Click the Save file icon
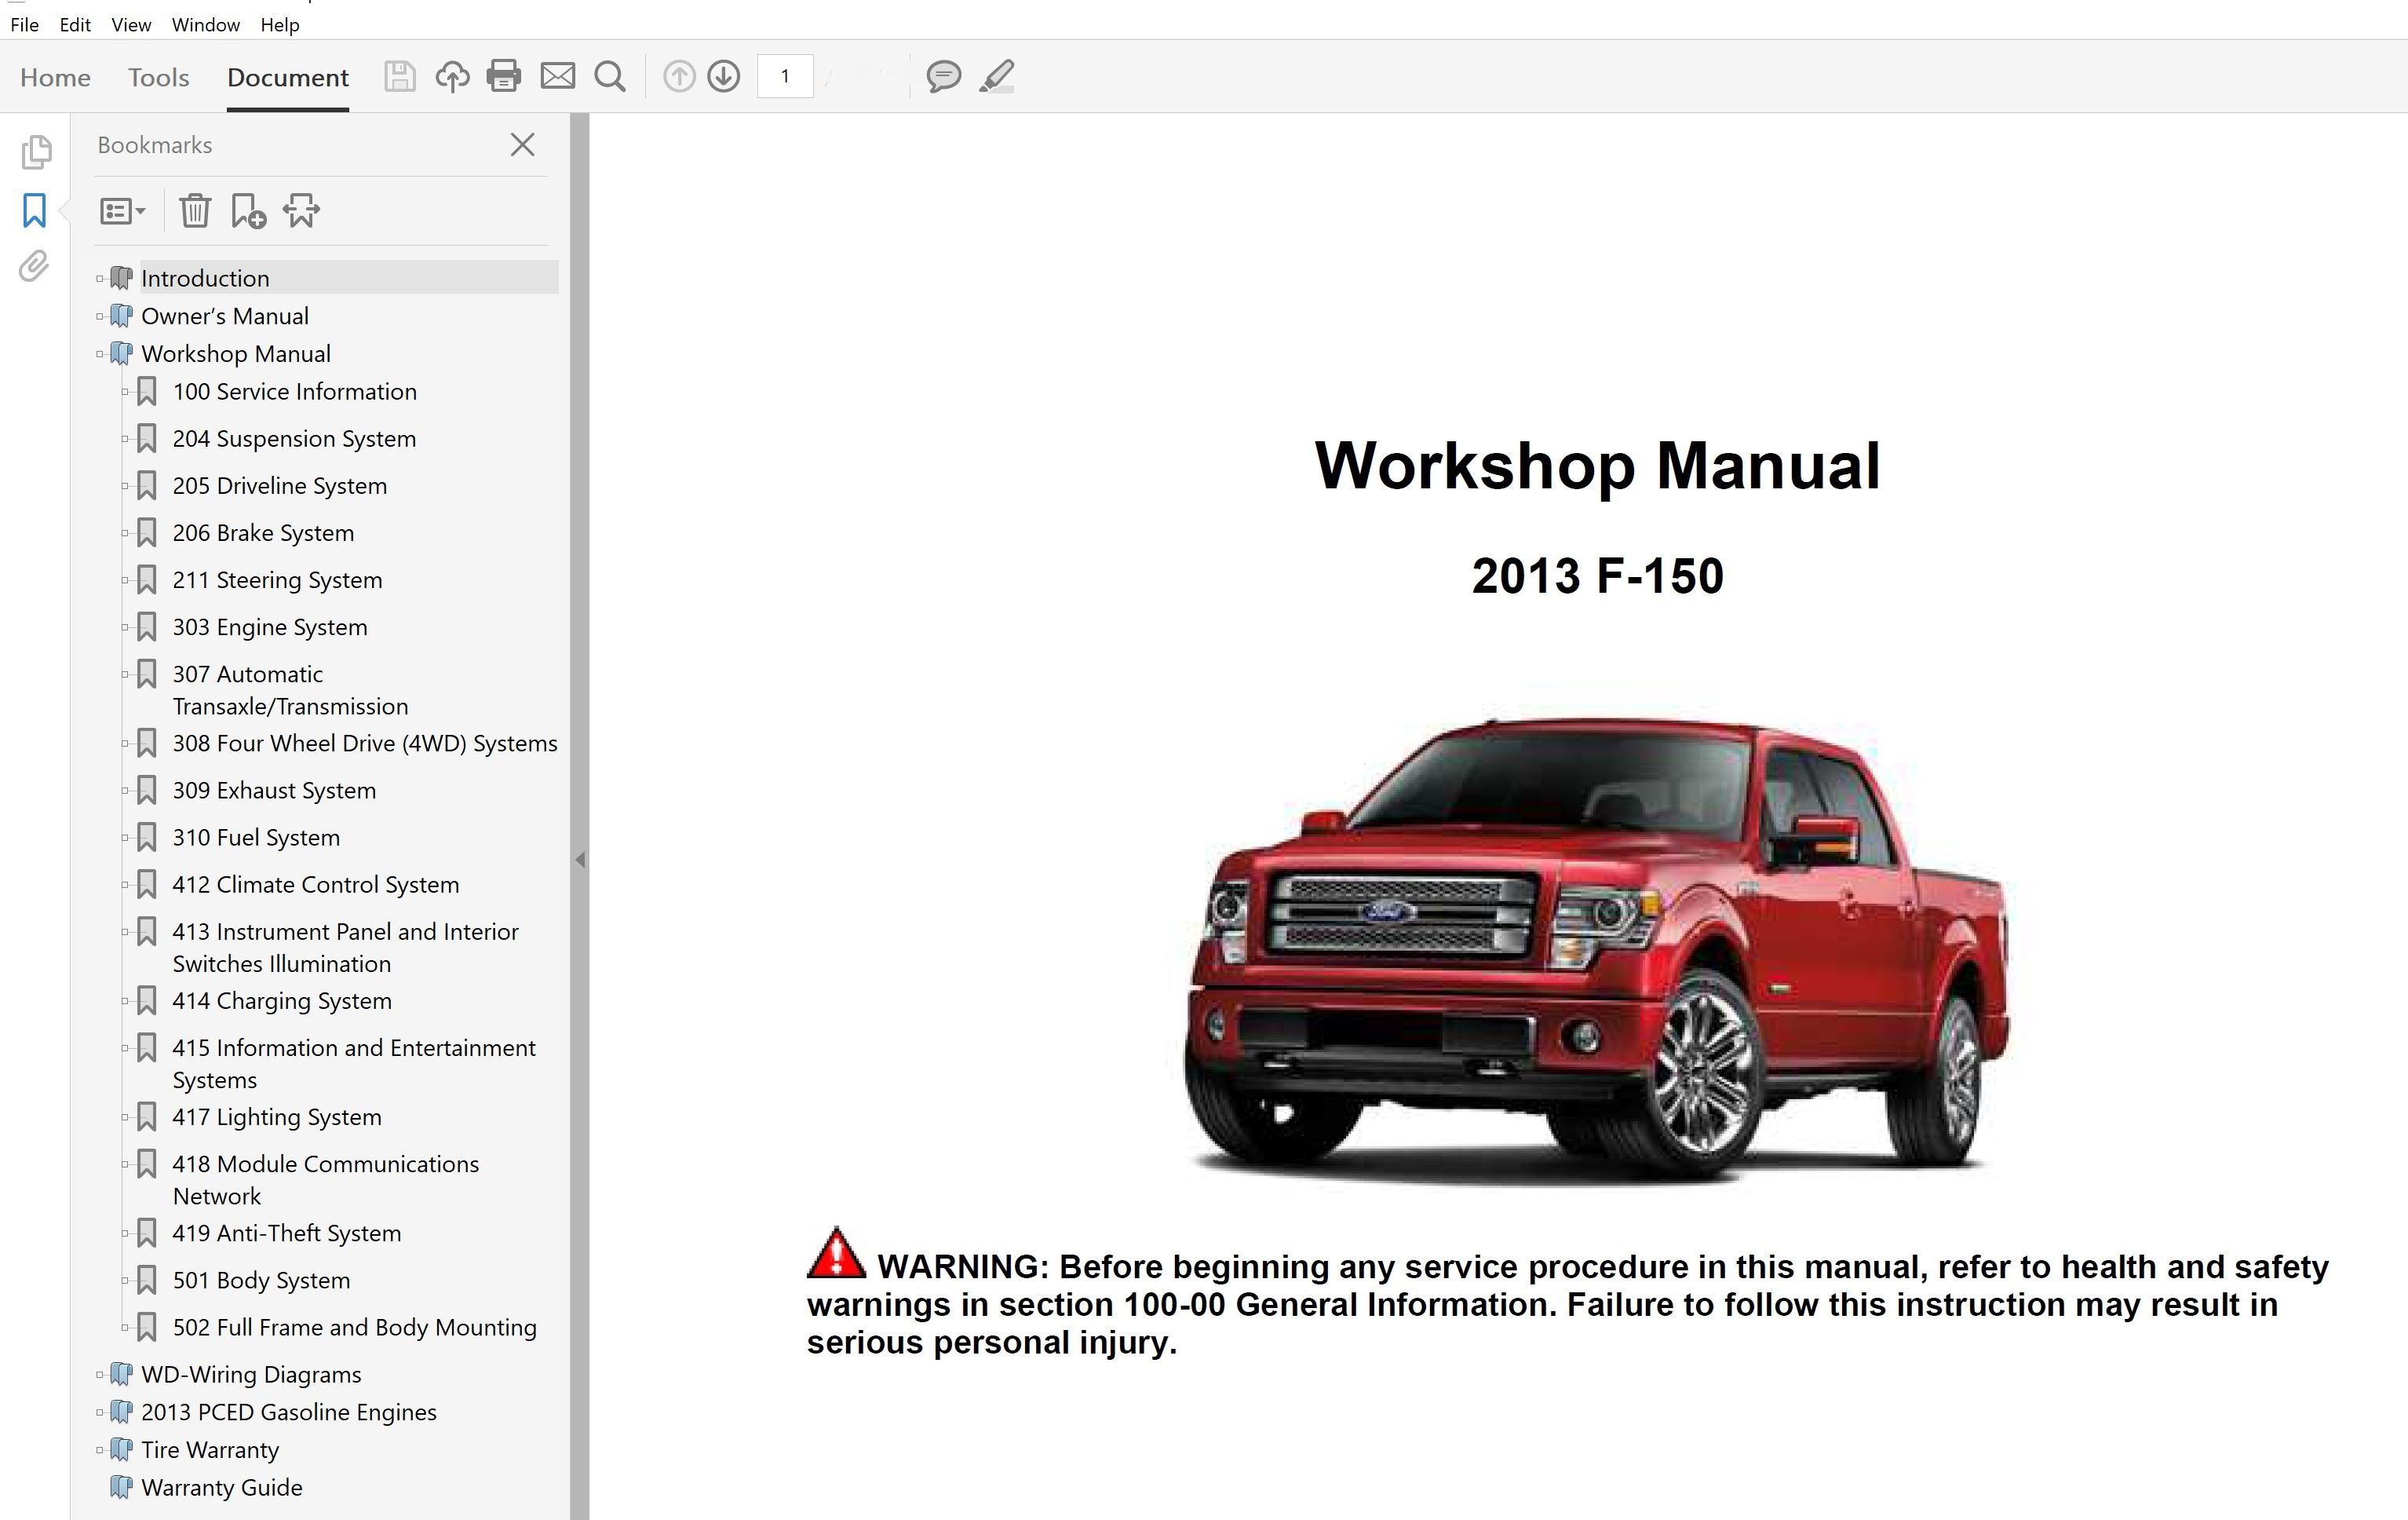Viewport: 2408px width, 1520px height. [x=399, y=77]
